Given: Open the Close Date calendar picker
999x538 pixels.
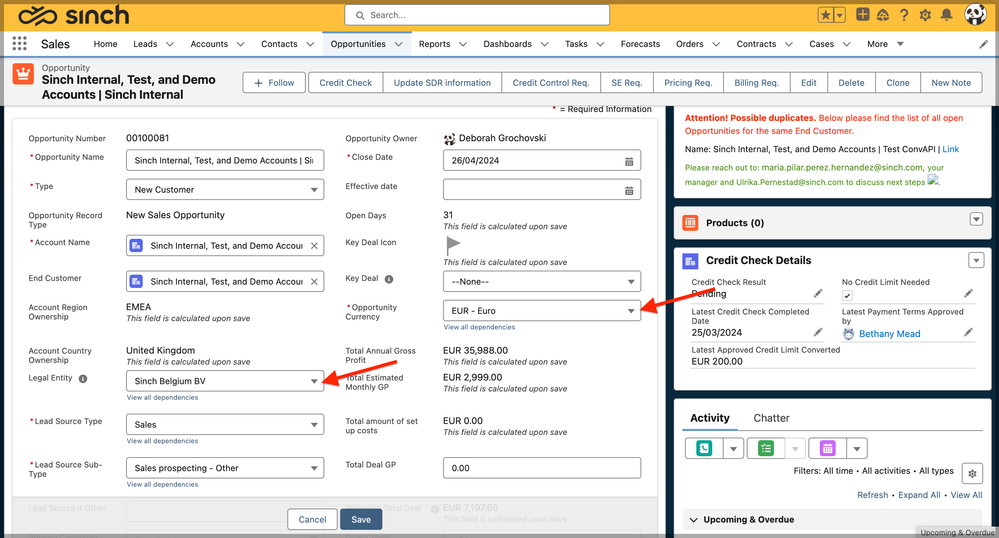Looking at the screenshot, I should pyautogui.click(x=629, y=161).
